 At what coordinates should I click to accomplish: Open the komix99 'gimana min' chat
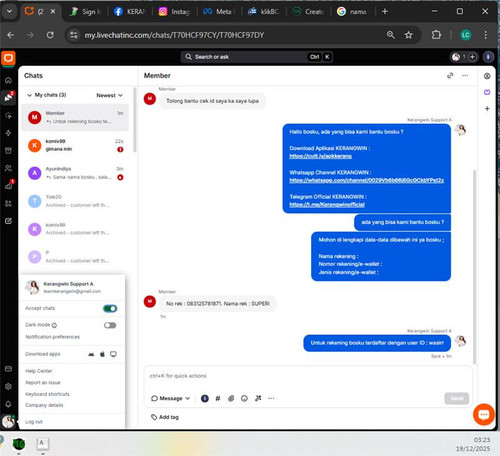(x=75, y=145)
